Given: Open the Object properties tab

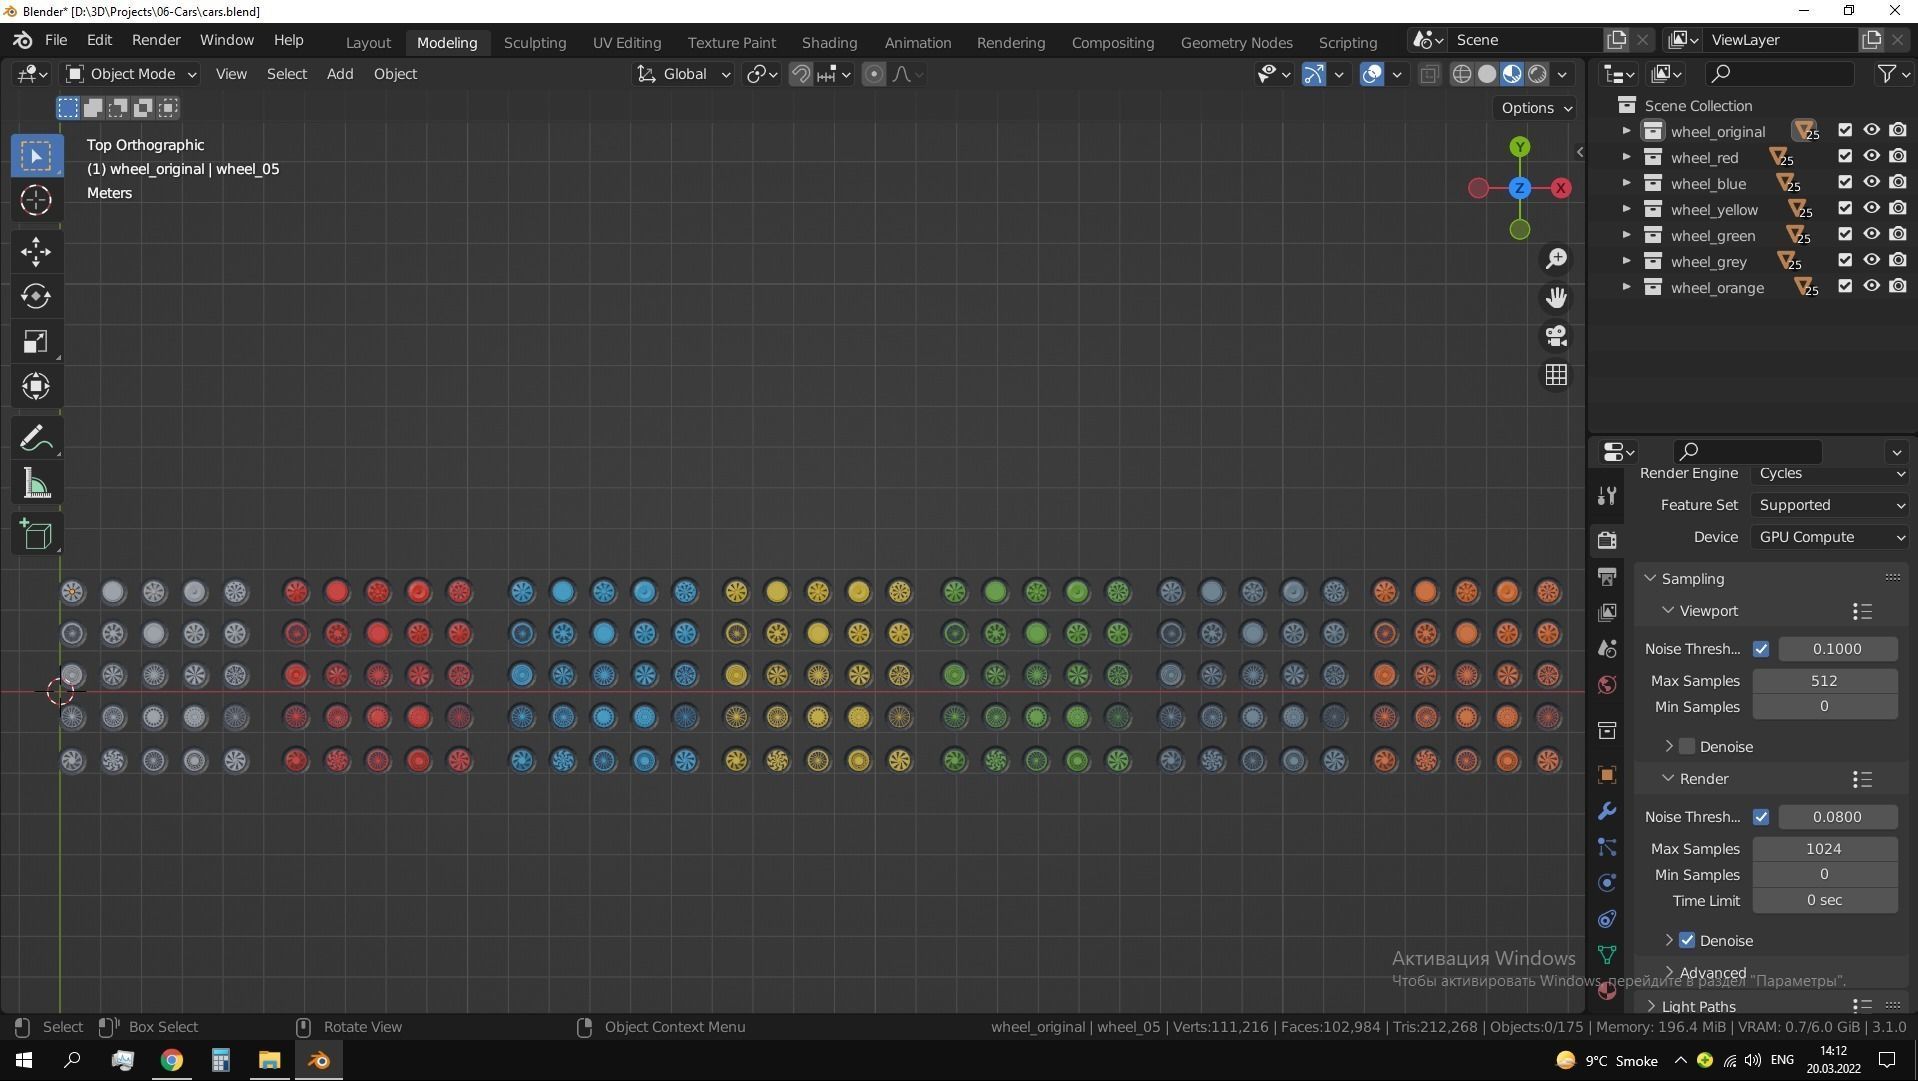Looking at the screenshot, I should (1607, 775).
